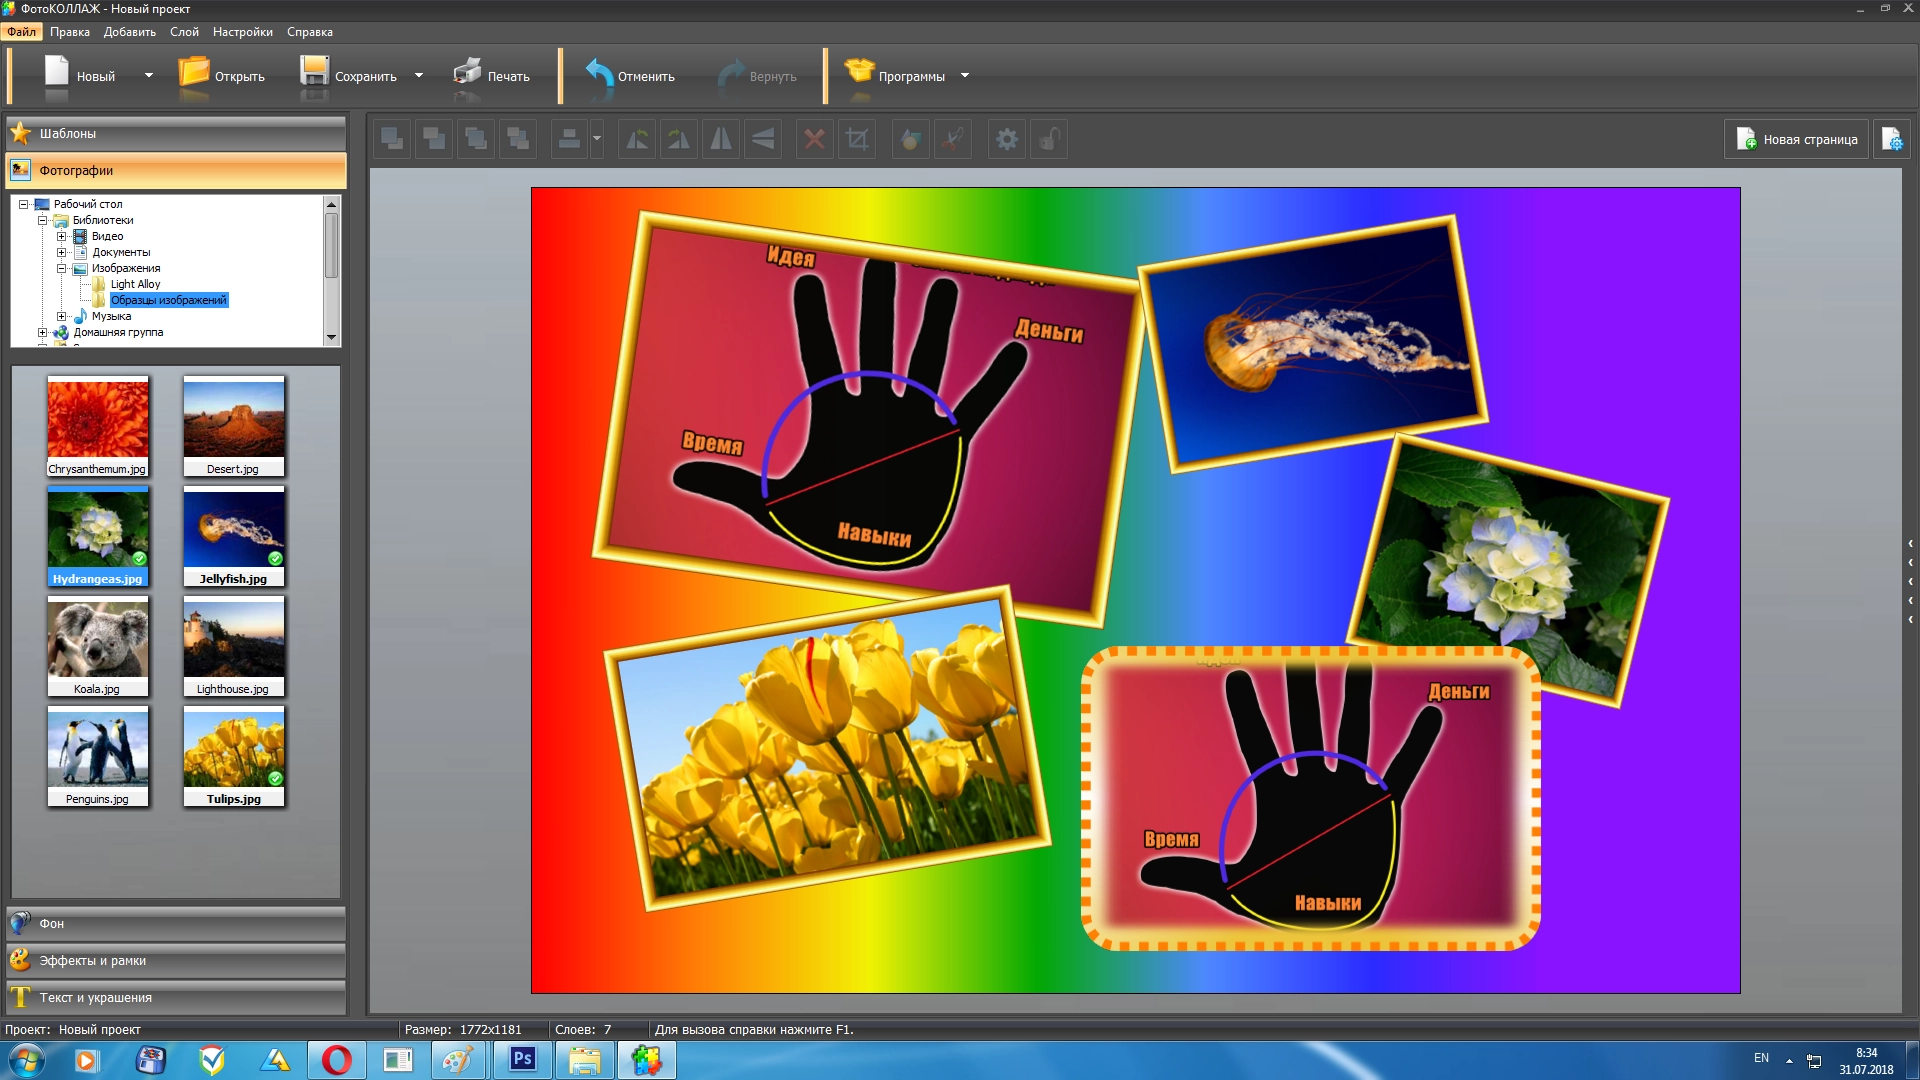Open the dropdown arrow next to Программы
The width and height of the screenshot is (1920, 1080).
point(965,76)
